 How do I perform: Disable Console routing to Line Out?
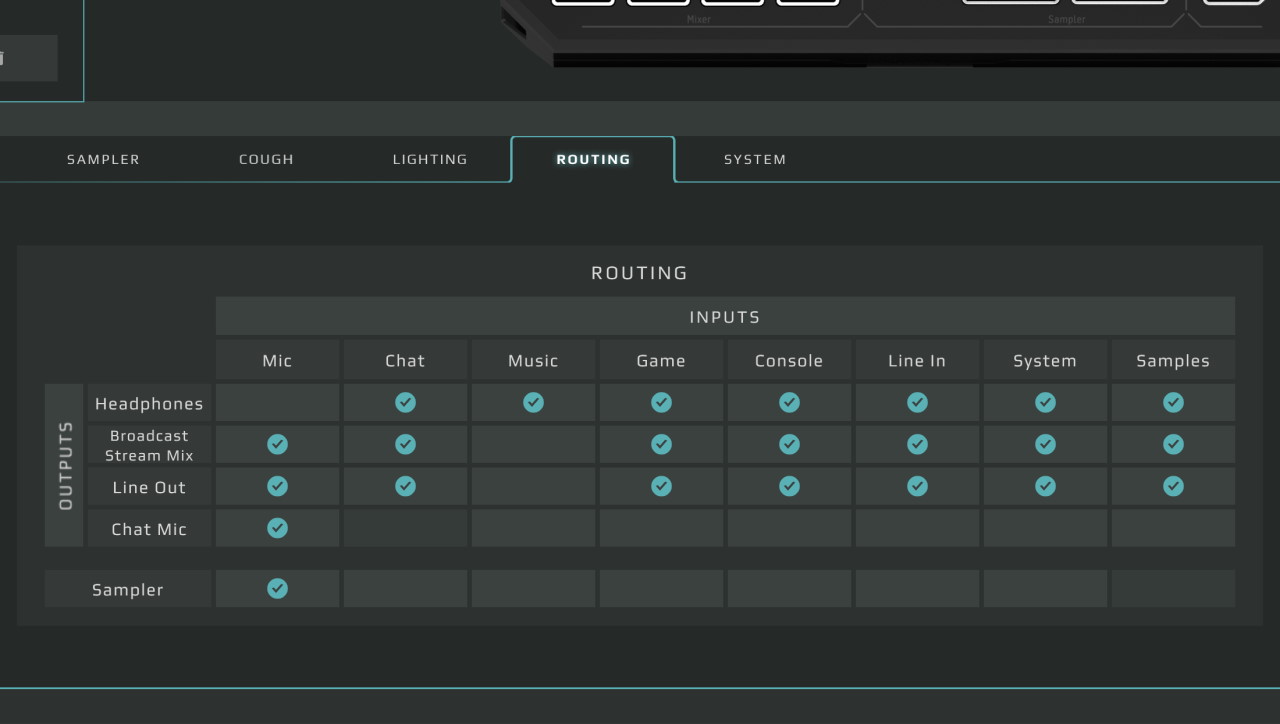pyautogui.click(x=789, y=486)
